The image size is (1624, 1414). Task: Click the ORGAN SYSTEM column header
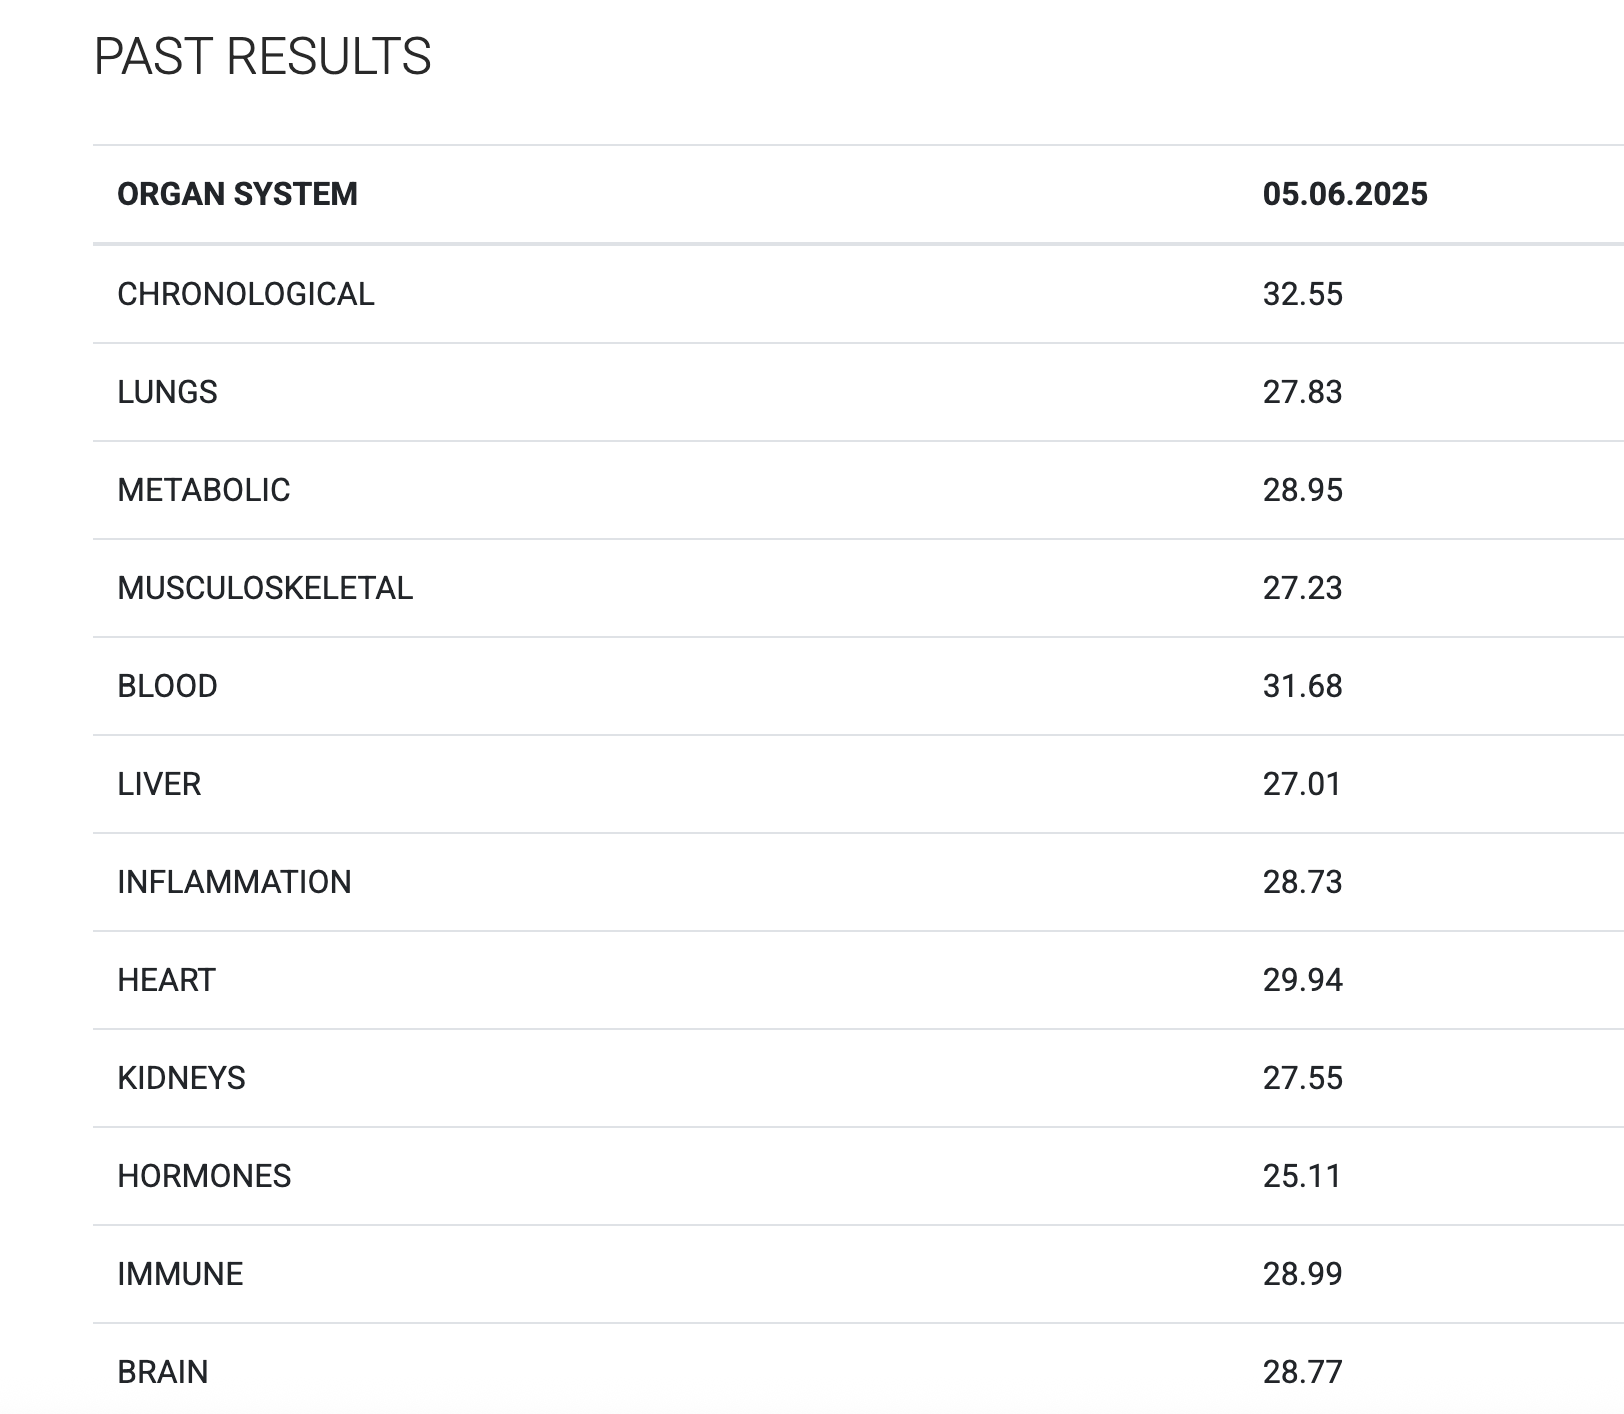click(237, 194)
